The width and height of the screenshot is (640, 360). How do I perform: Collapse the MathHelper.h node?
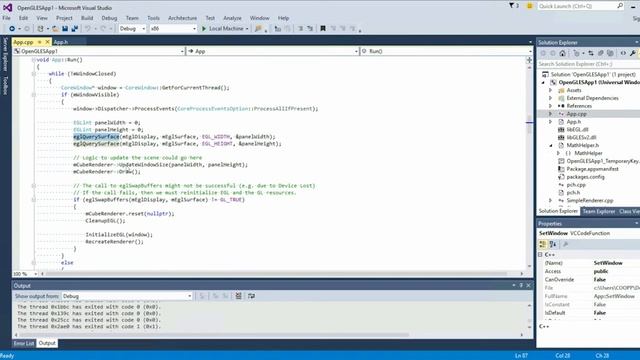tap(551, 145)
